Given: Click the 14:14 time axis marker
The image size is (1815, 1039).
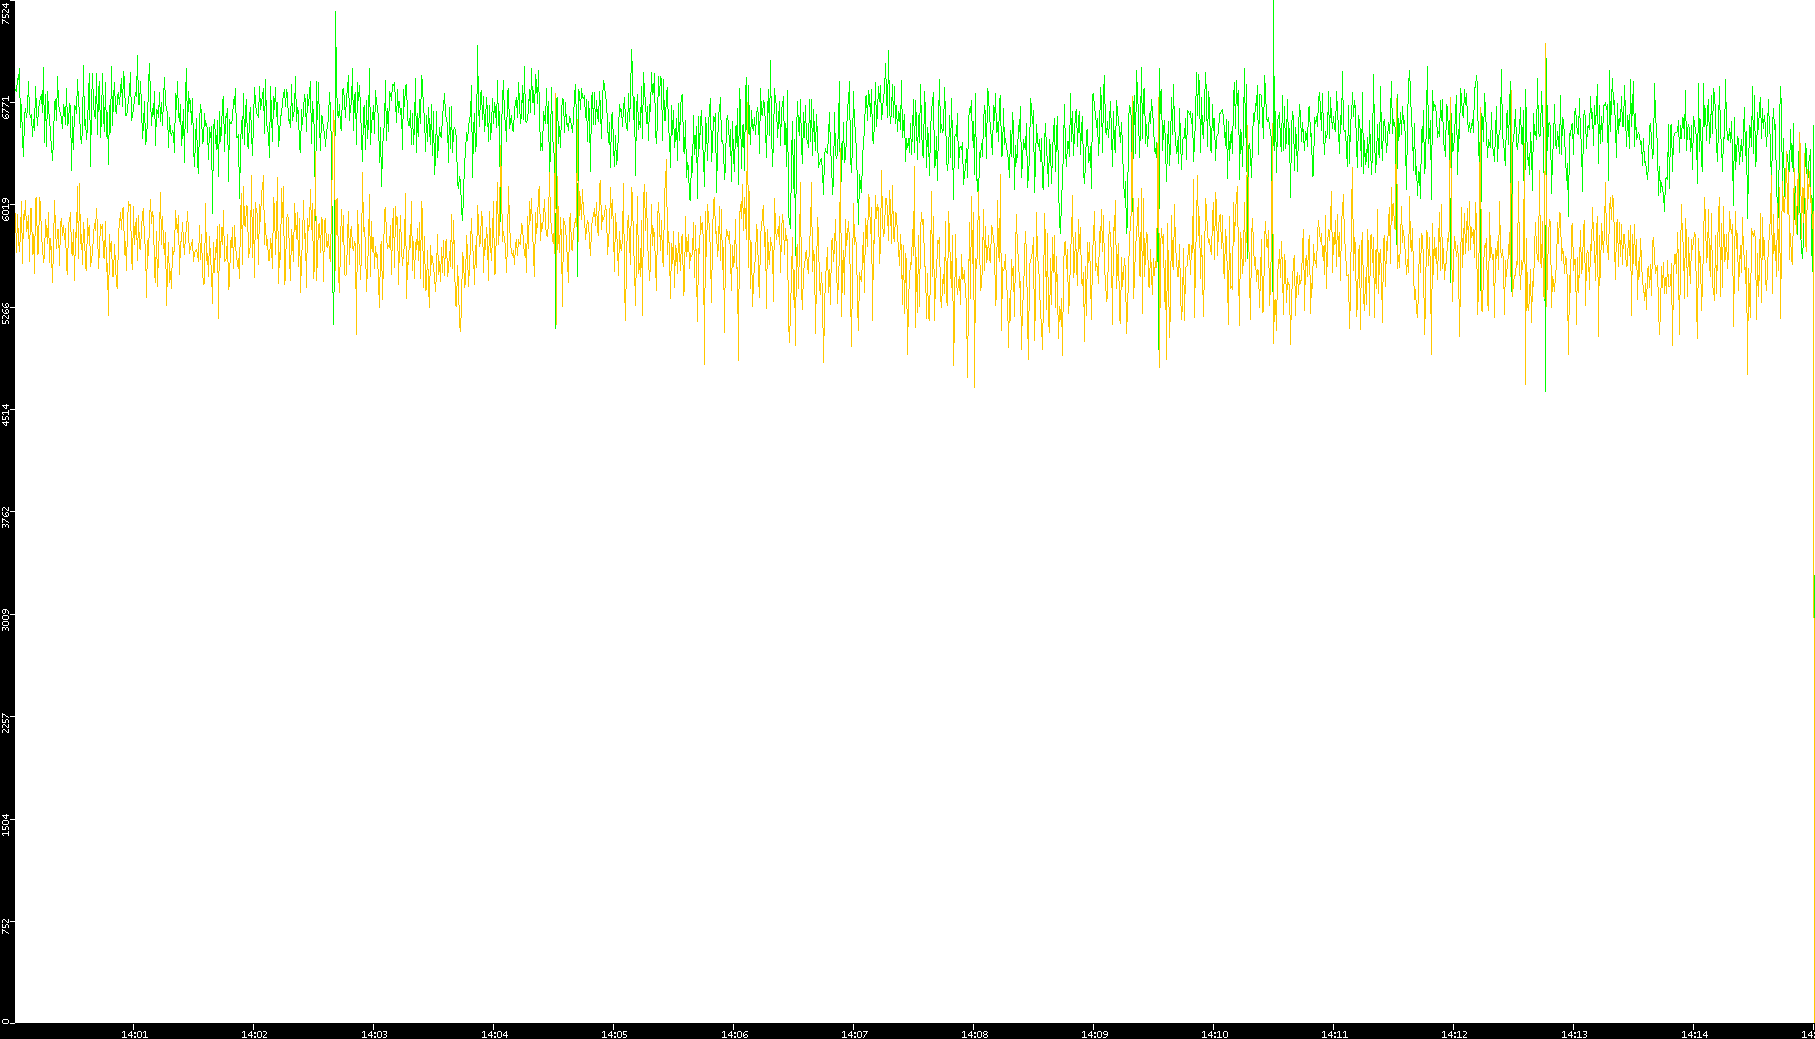Looking at the screenshot, I should click(1694, 1034).
